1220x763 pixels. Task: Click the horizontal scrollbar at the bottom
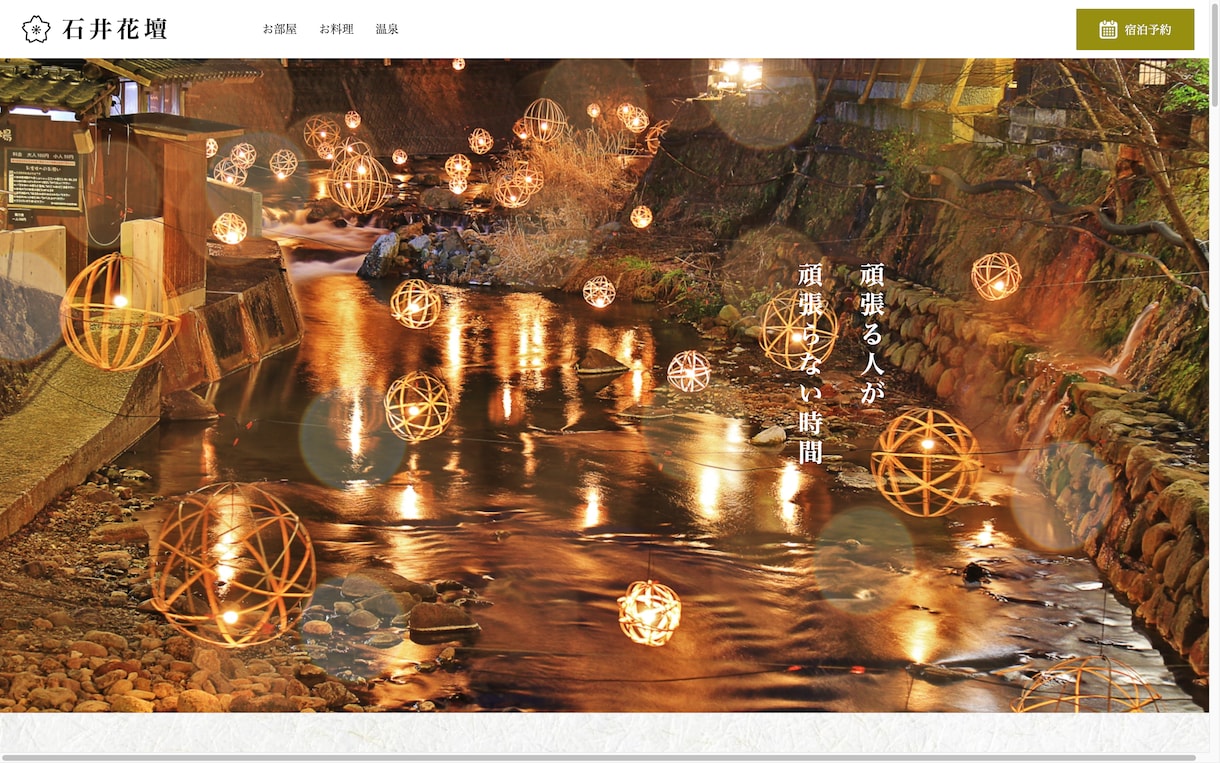click(600, 758)
